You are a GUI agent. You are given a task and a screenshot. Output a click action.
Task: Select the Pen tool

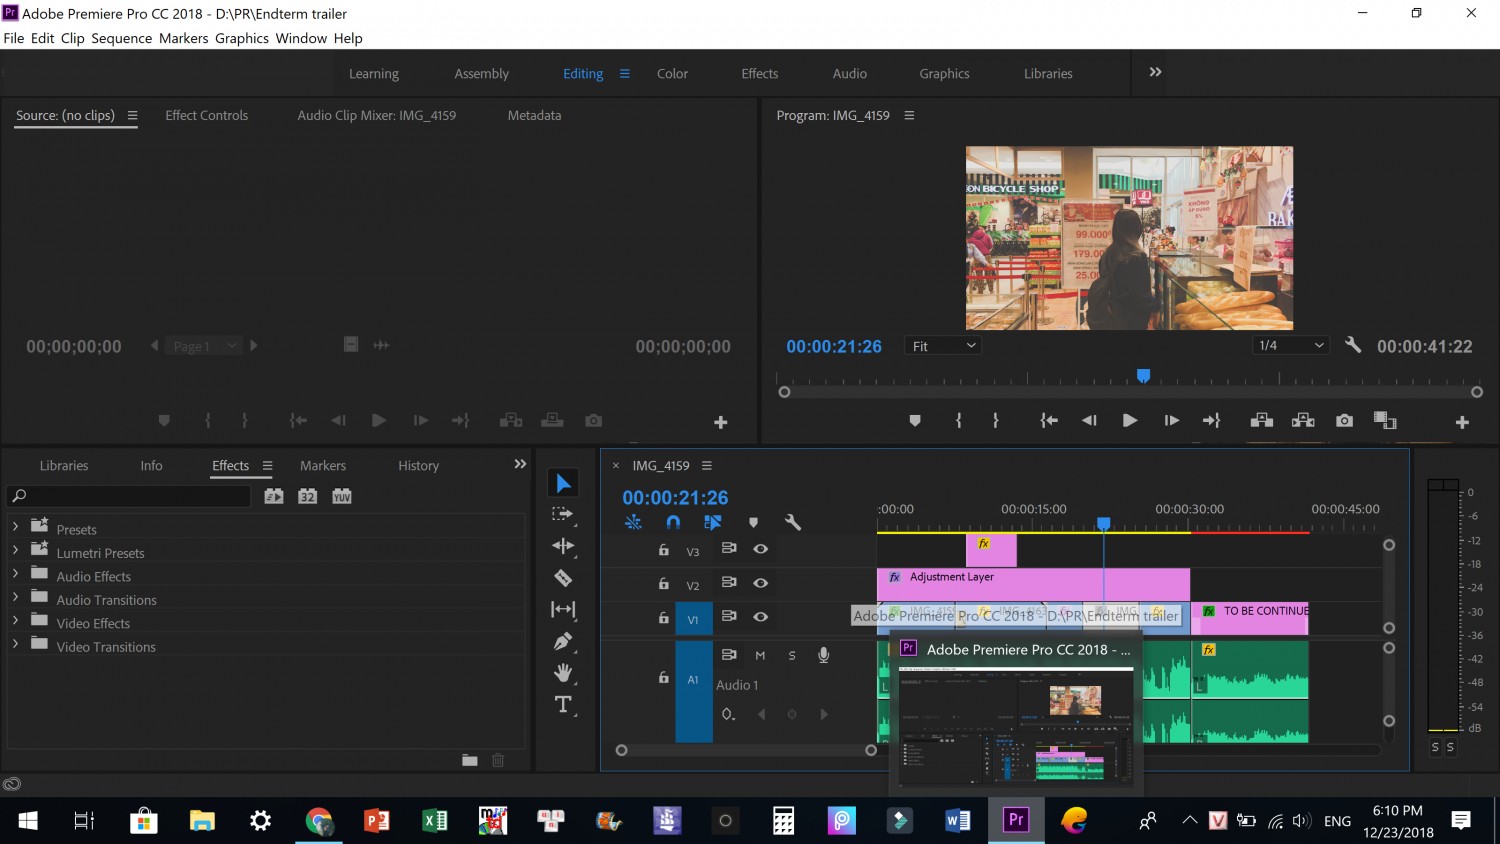point(563,641)
